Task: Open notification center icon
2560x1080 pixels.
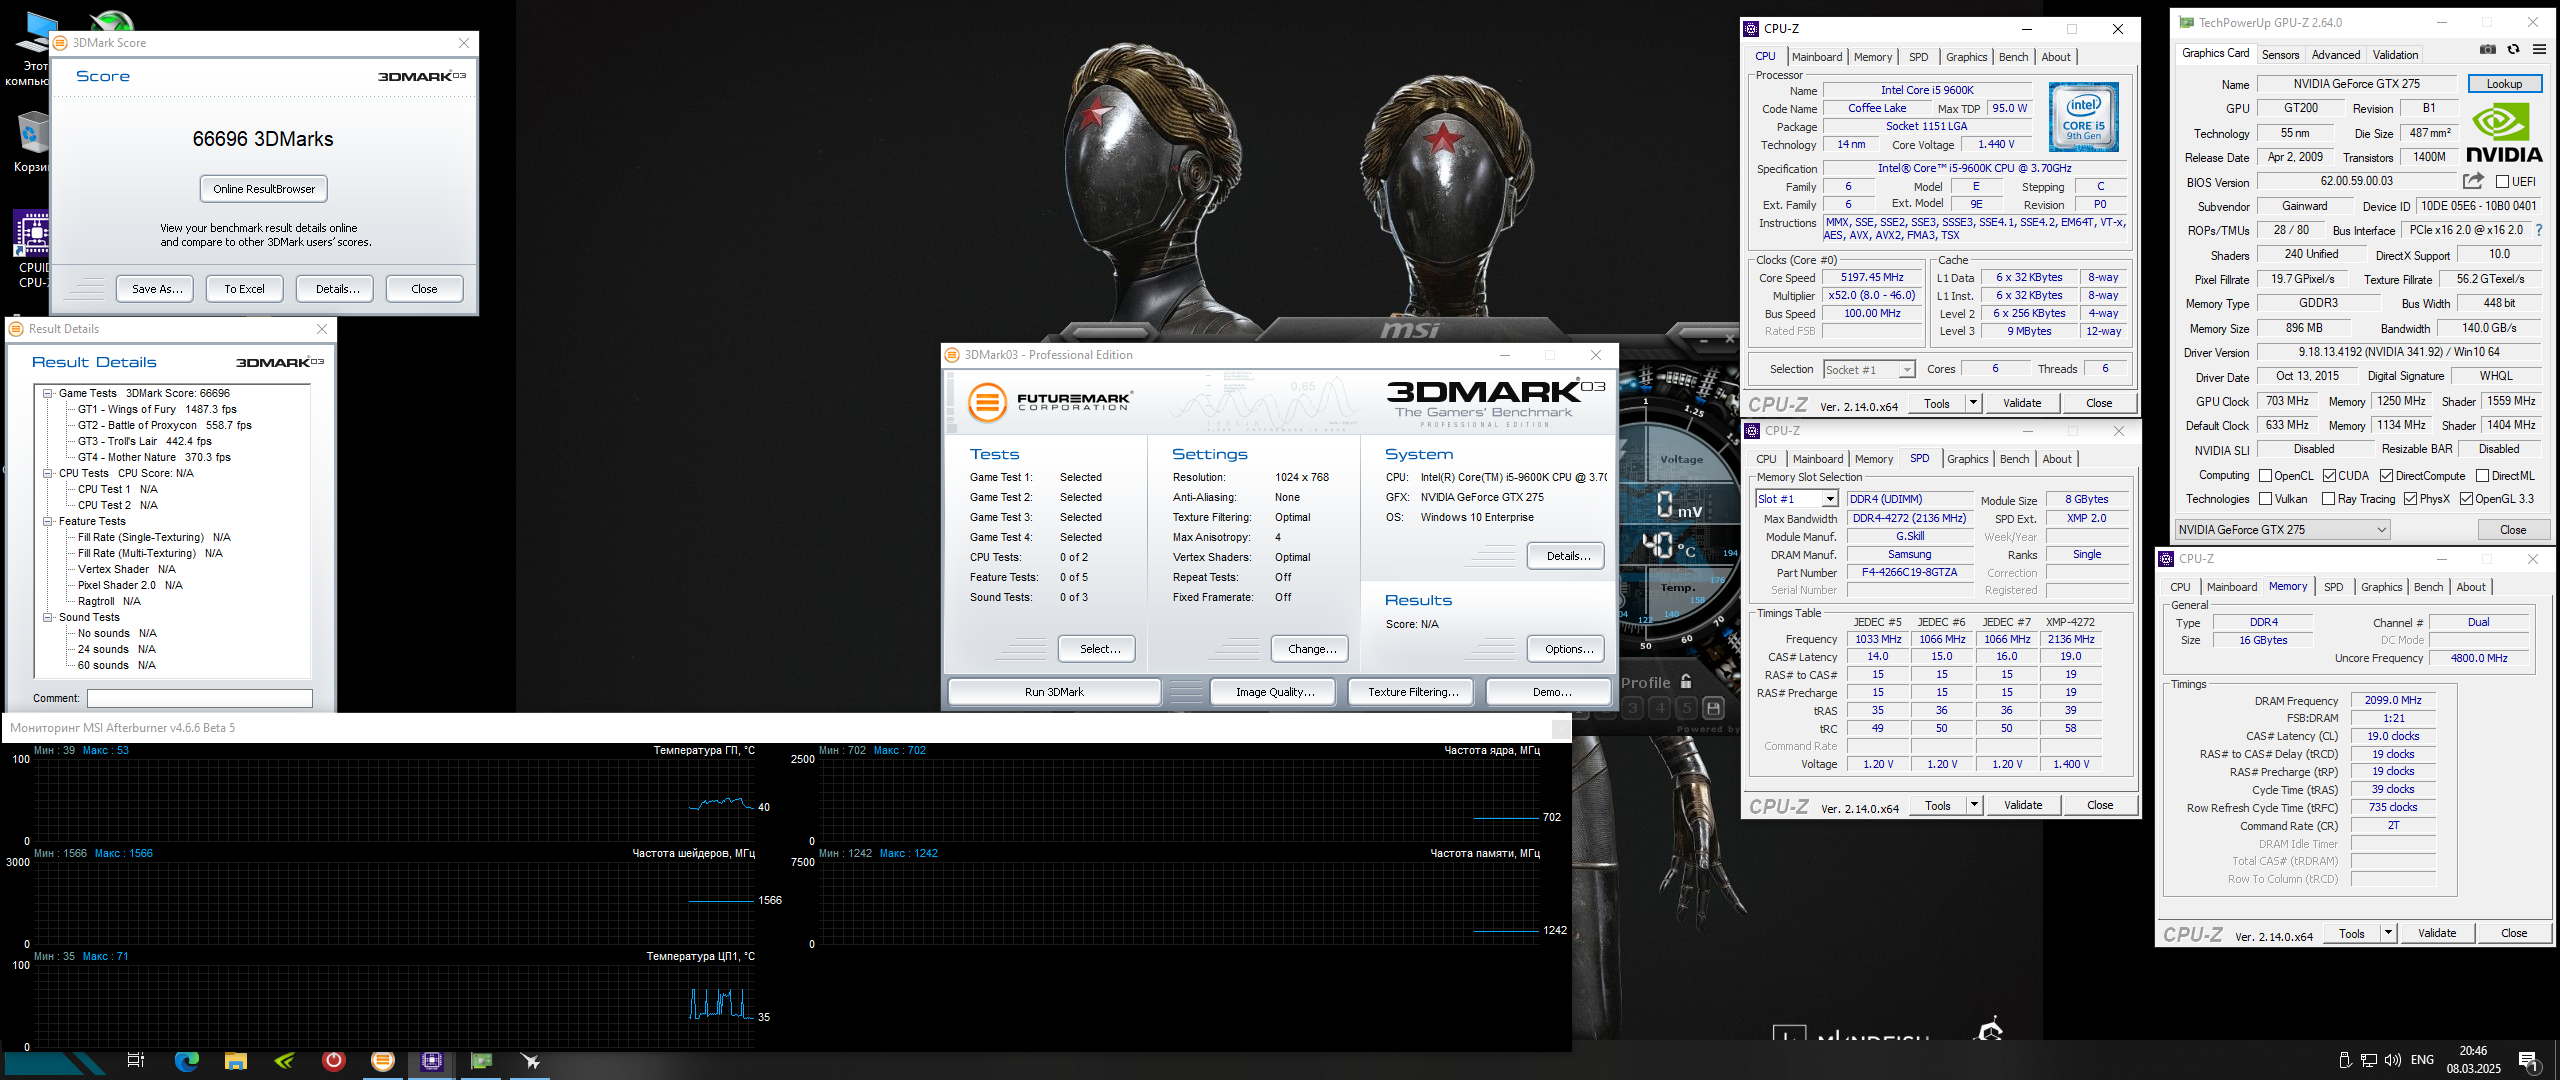Action: point(2529,1061)
